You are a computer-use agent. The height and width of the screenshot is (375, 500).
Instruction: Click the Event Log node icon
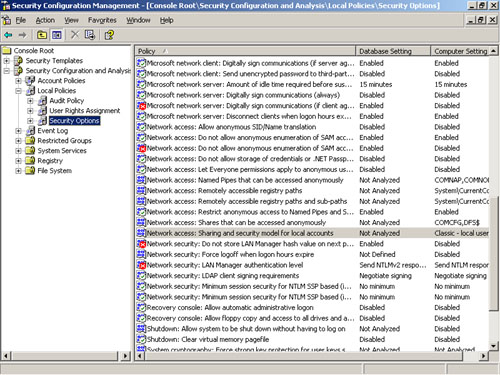[x=30, y=131]
